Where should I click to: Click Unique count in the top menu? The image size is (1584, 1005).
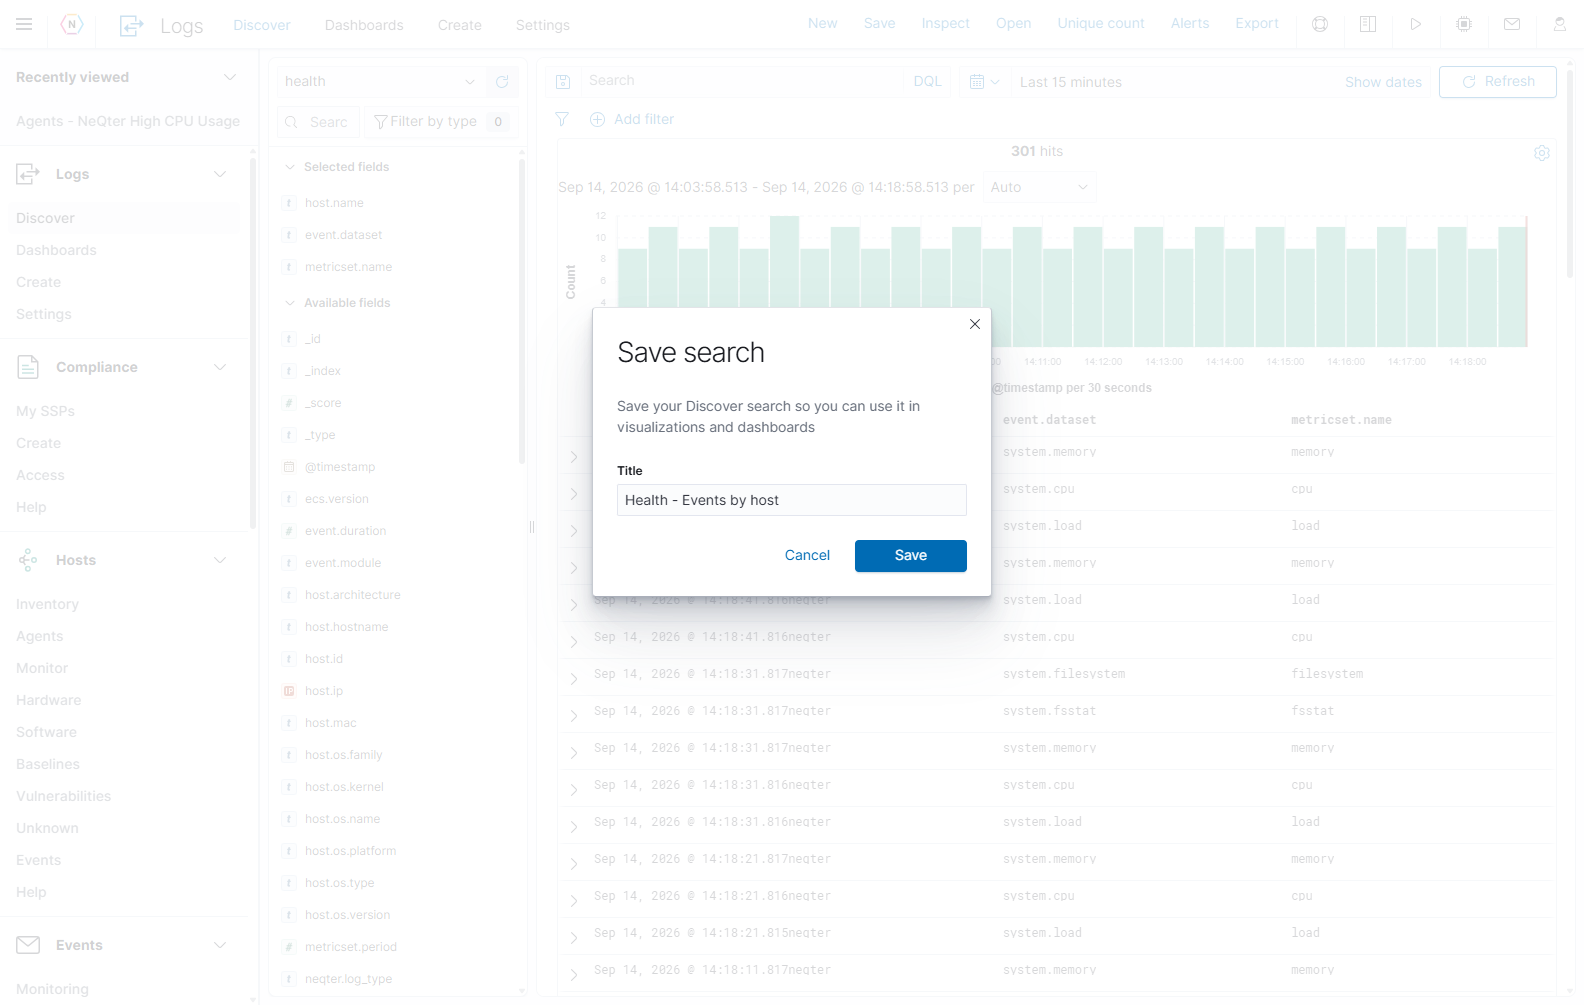point(1101,23)
